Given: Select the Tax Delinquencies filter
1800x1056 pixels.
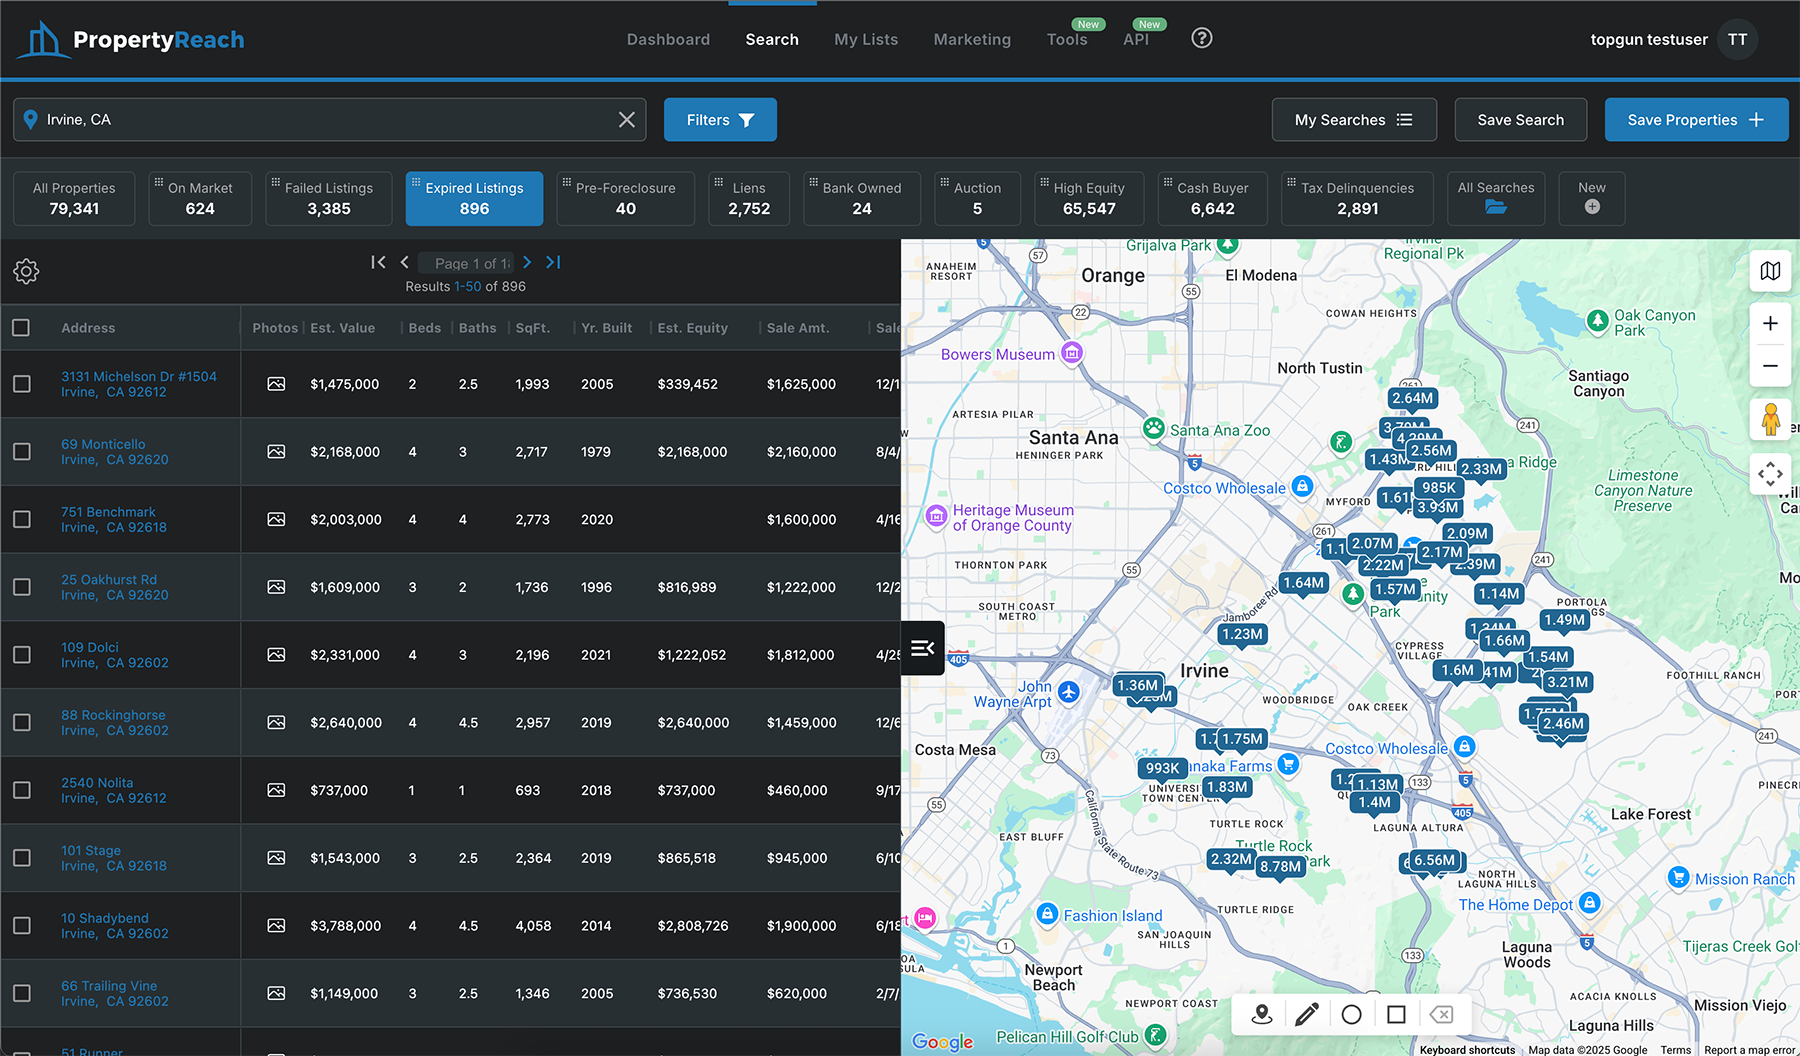Looking at the screenshot, I should pyautogui.click(x=1357, y=198).
